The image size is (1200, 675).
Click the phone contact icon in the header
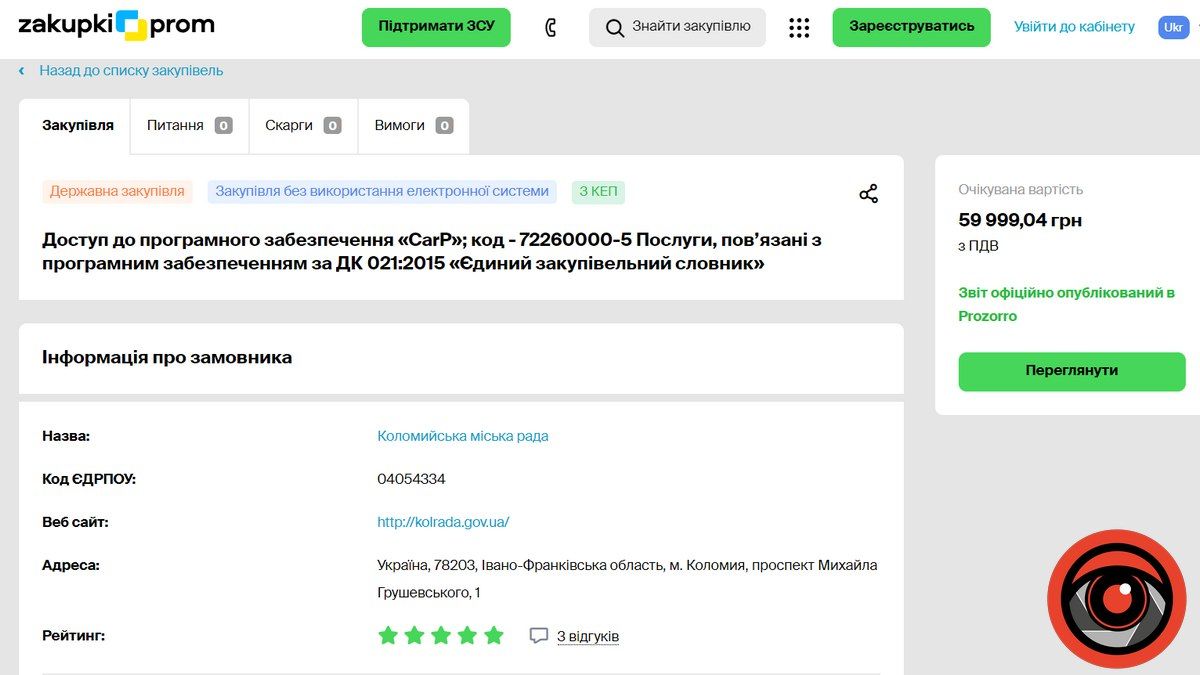pos(551,27)
